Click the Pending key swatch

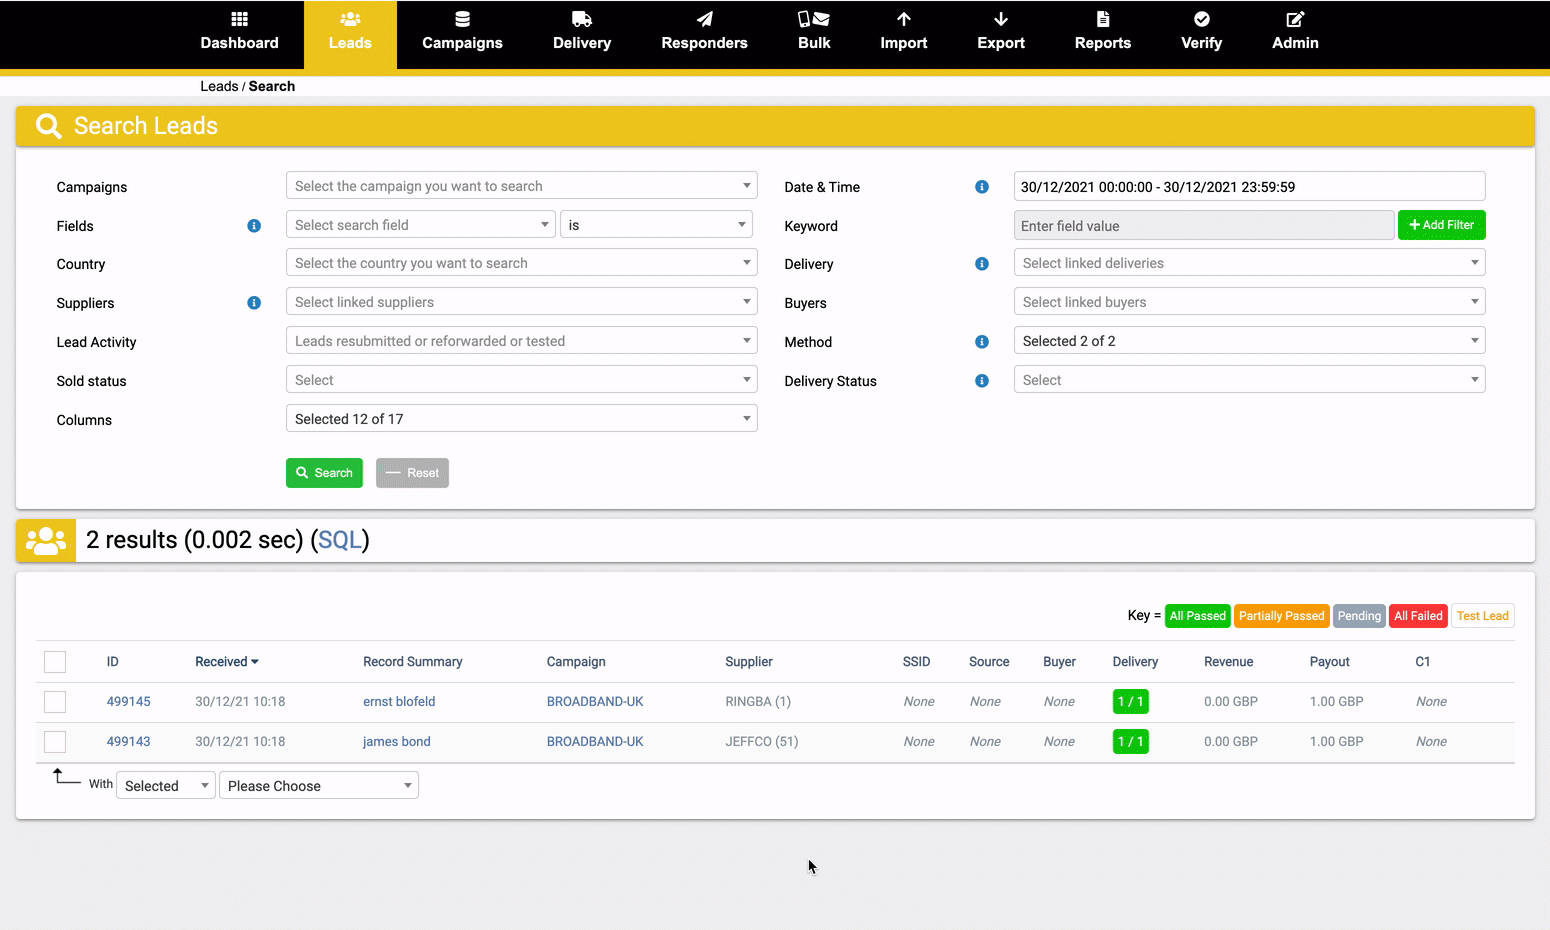pyautogui.click(x=1359, y=616)
